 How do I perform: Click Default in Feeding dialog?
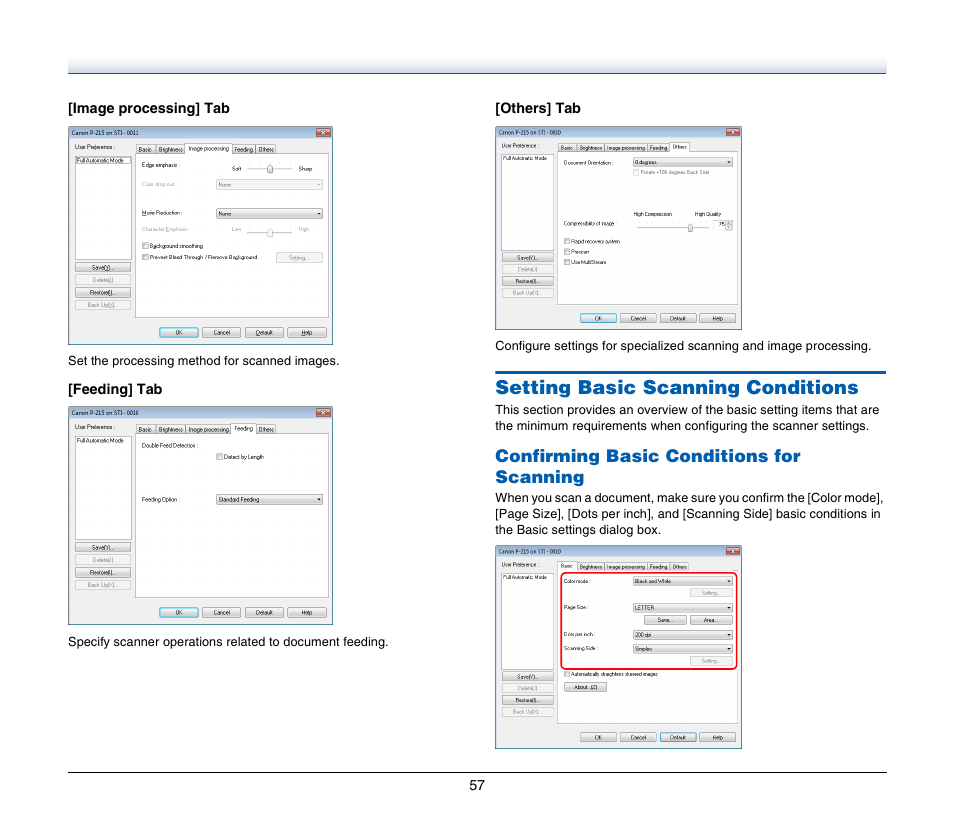pos(264,613)
